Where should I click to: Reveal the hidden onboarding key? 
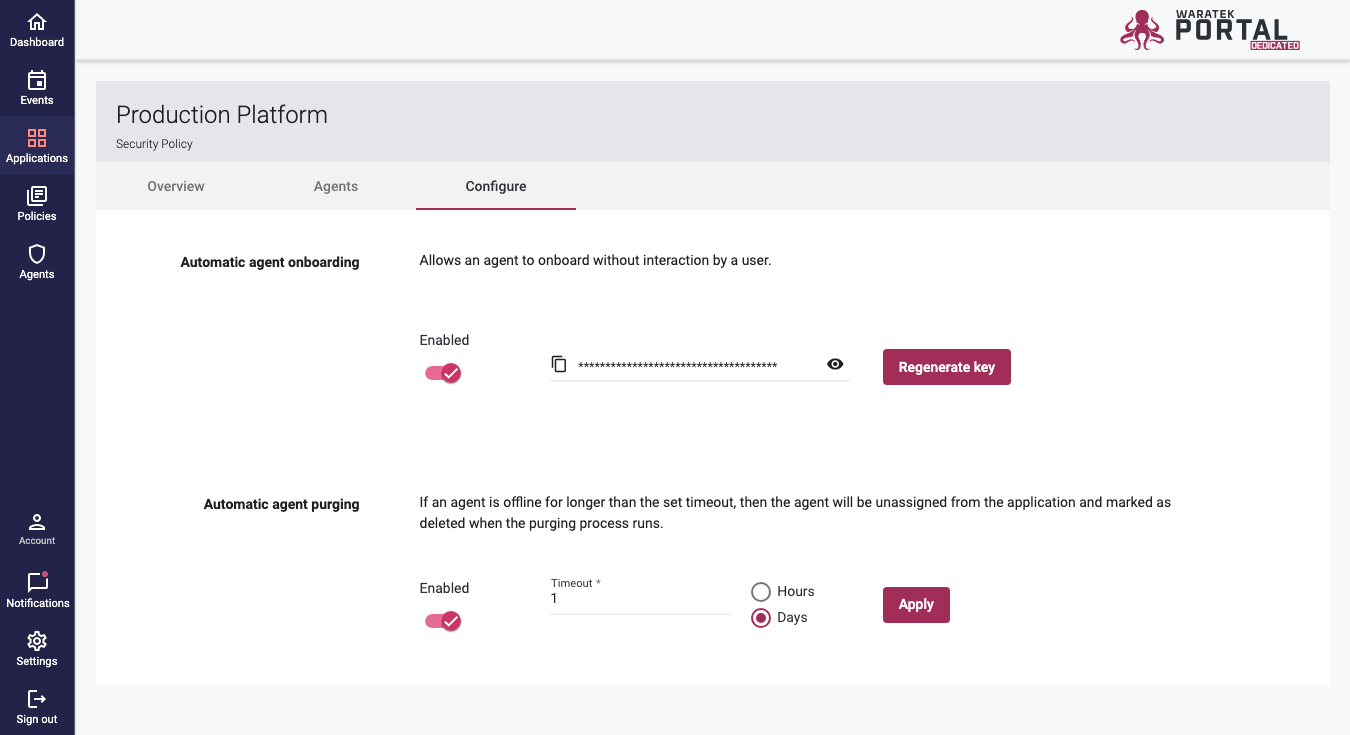[x=835, y=365]
